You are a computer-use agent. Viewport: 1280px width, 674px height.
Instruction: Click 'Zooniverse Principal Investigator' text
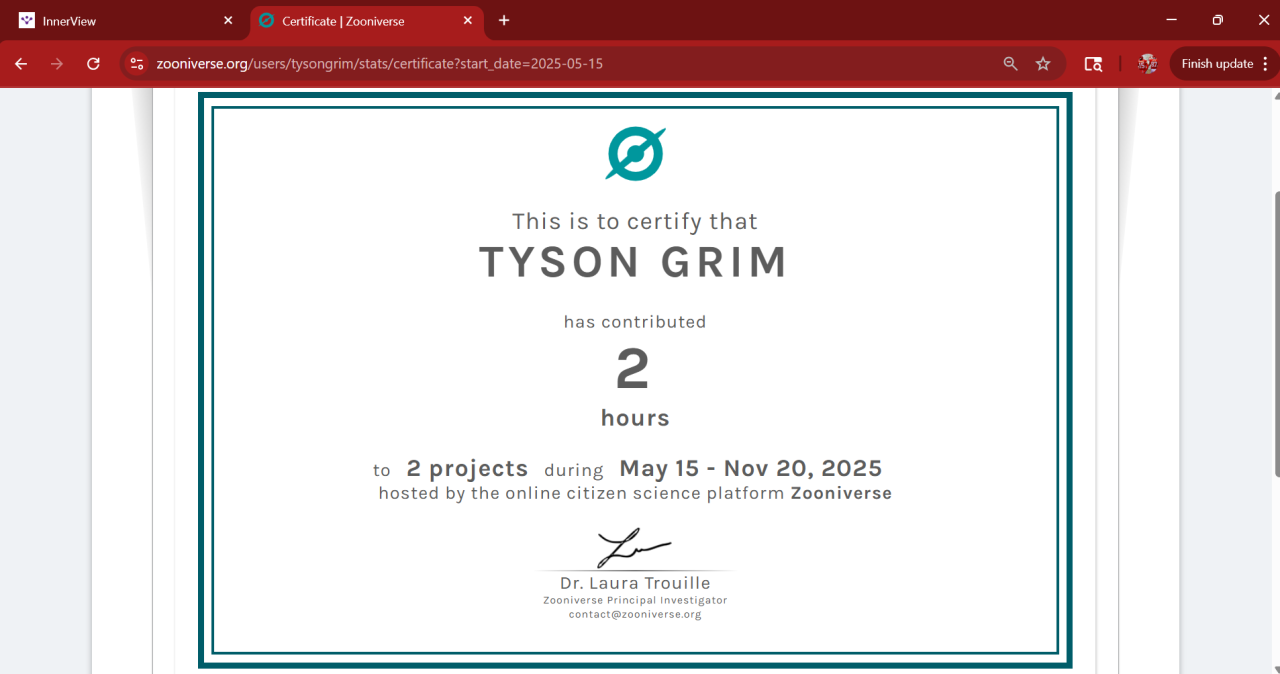point(635,600)
